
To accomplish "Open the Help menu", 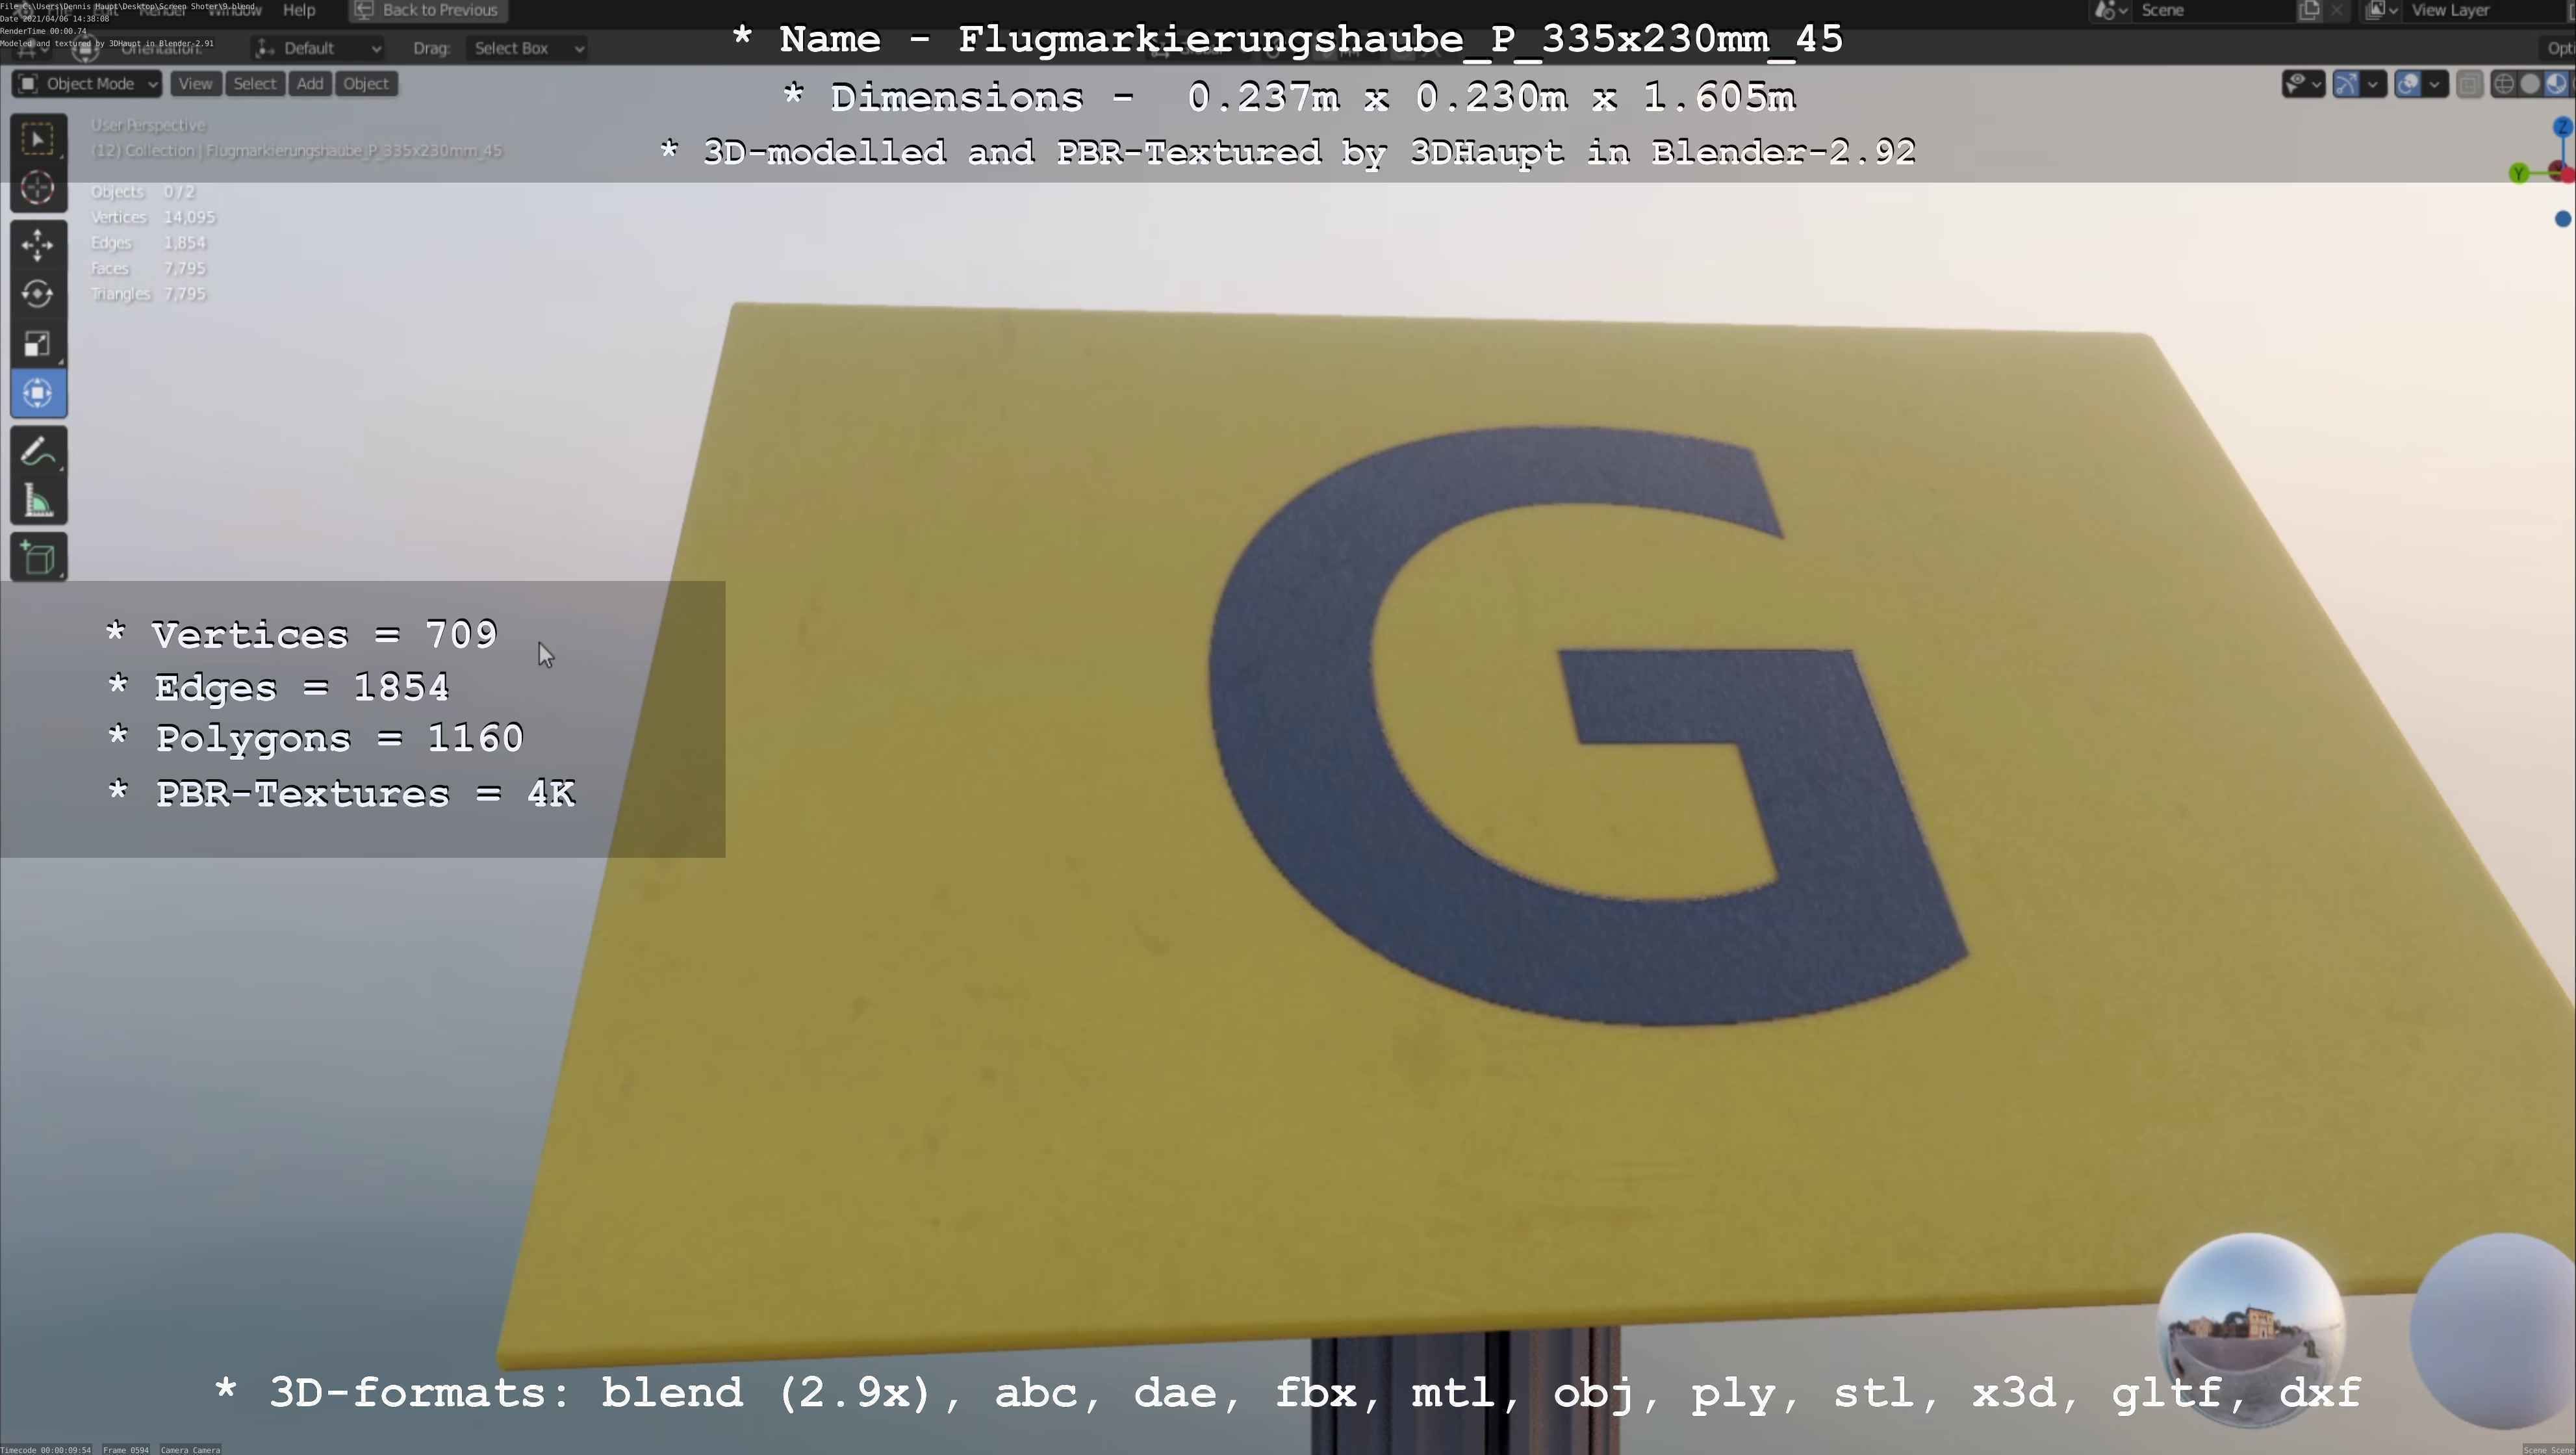I will 298,10.
